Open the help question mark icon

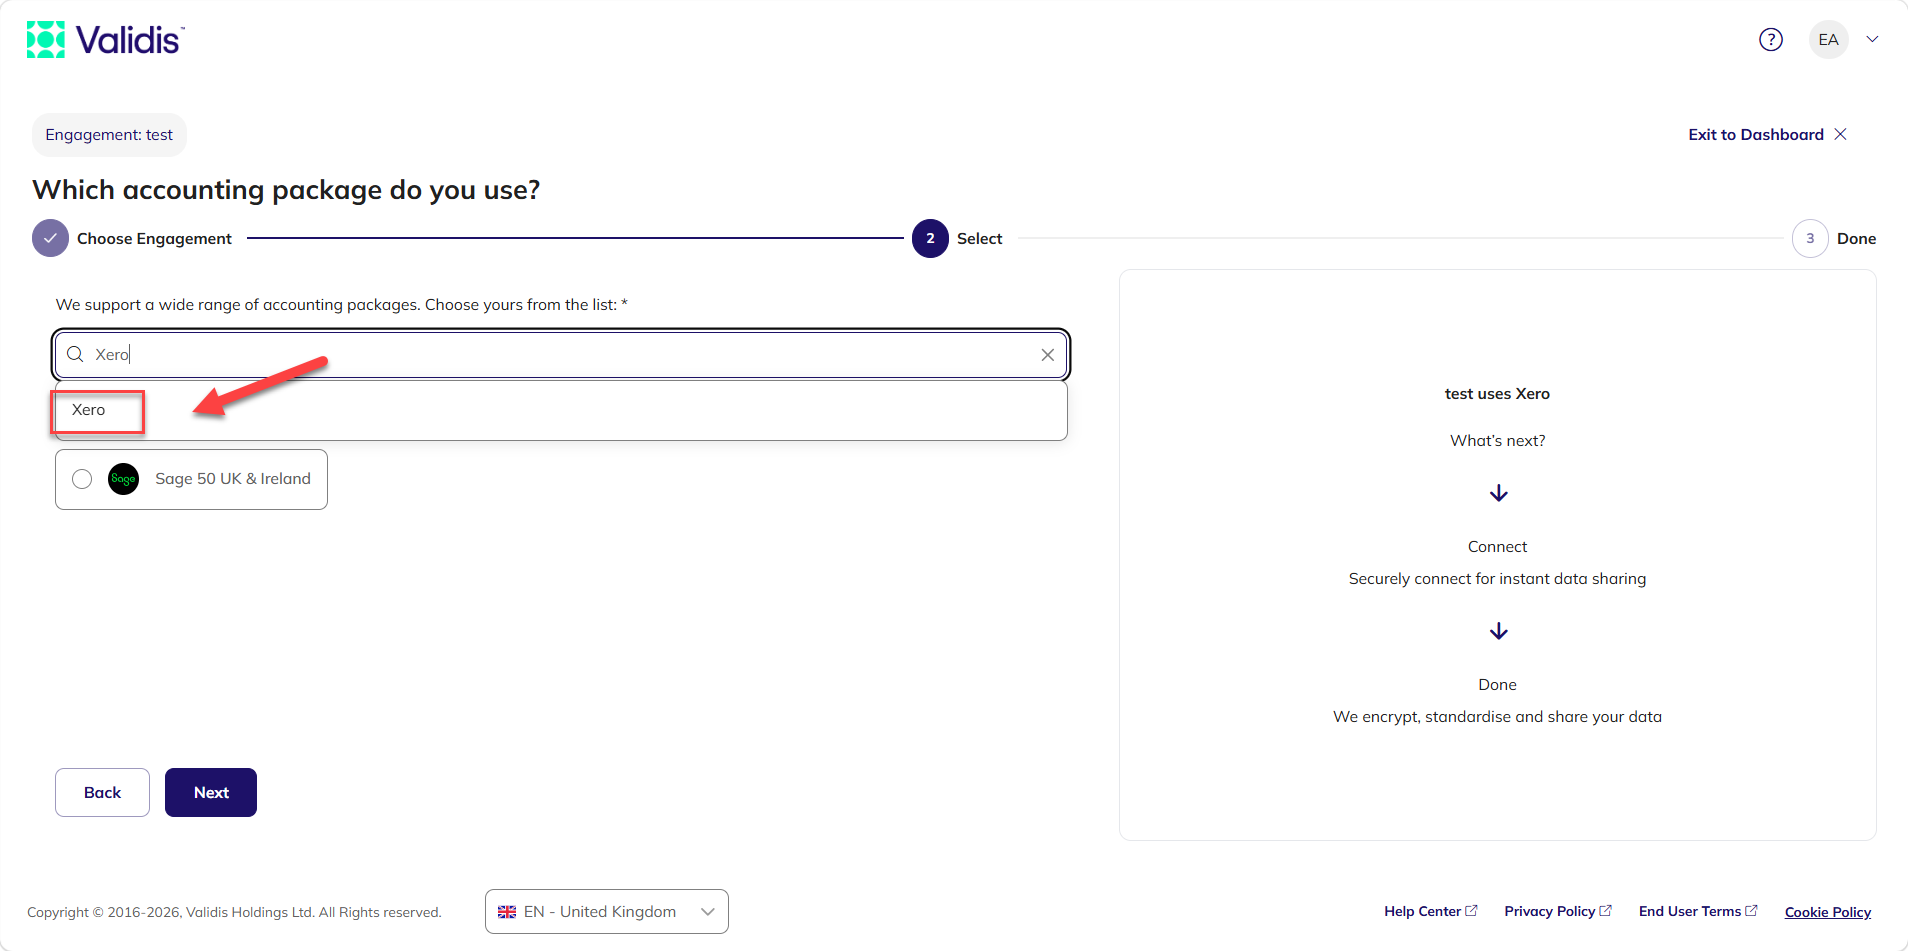[1771, 40]
